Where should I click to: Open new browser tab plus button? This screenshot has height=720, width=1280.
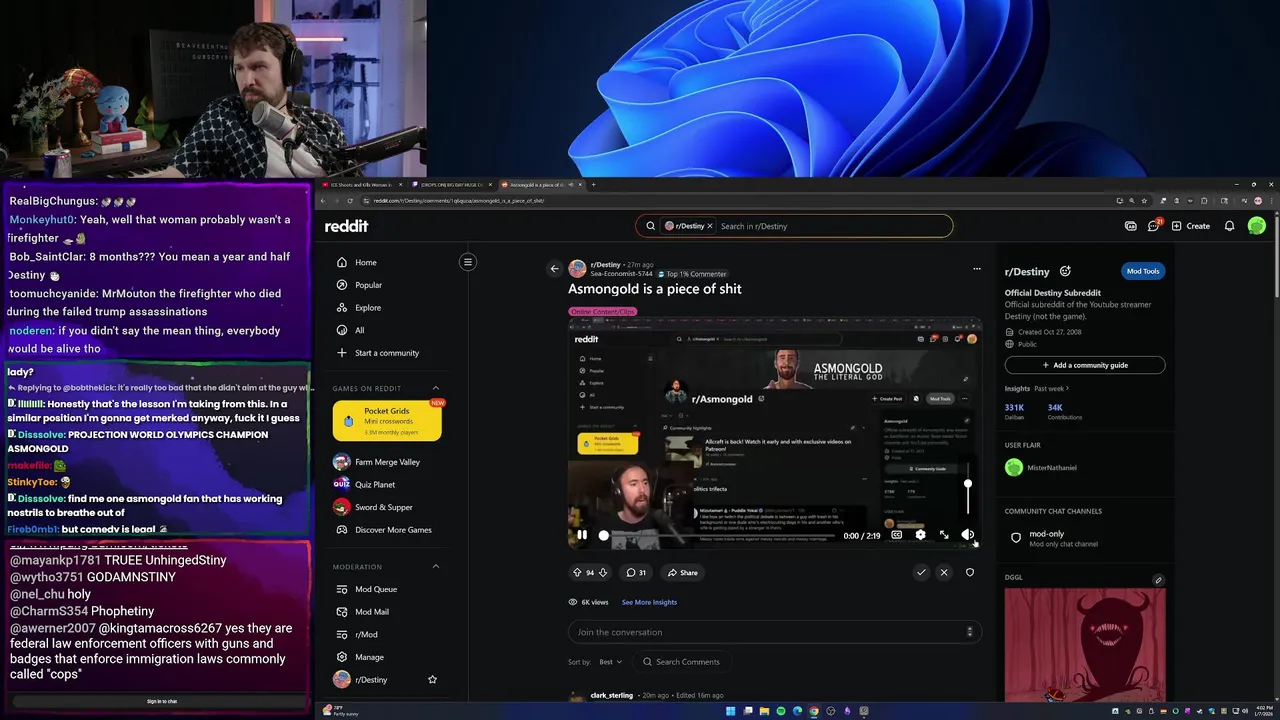(593, 184)
